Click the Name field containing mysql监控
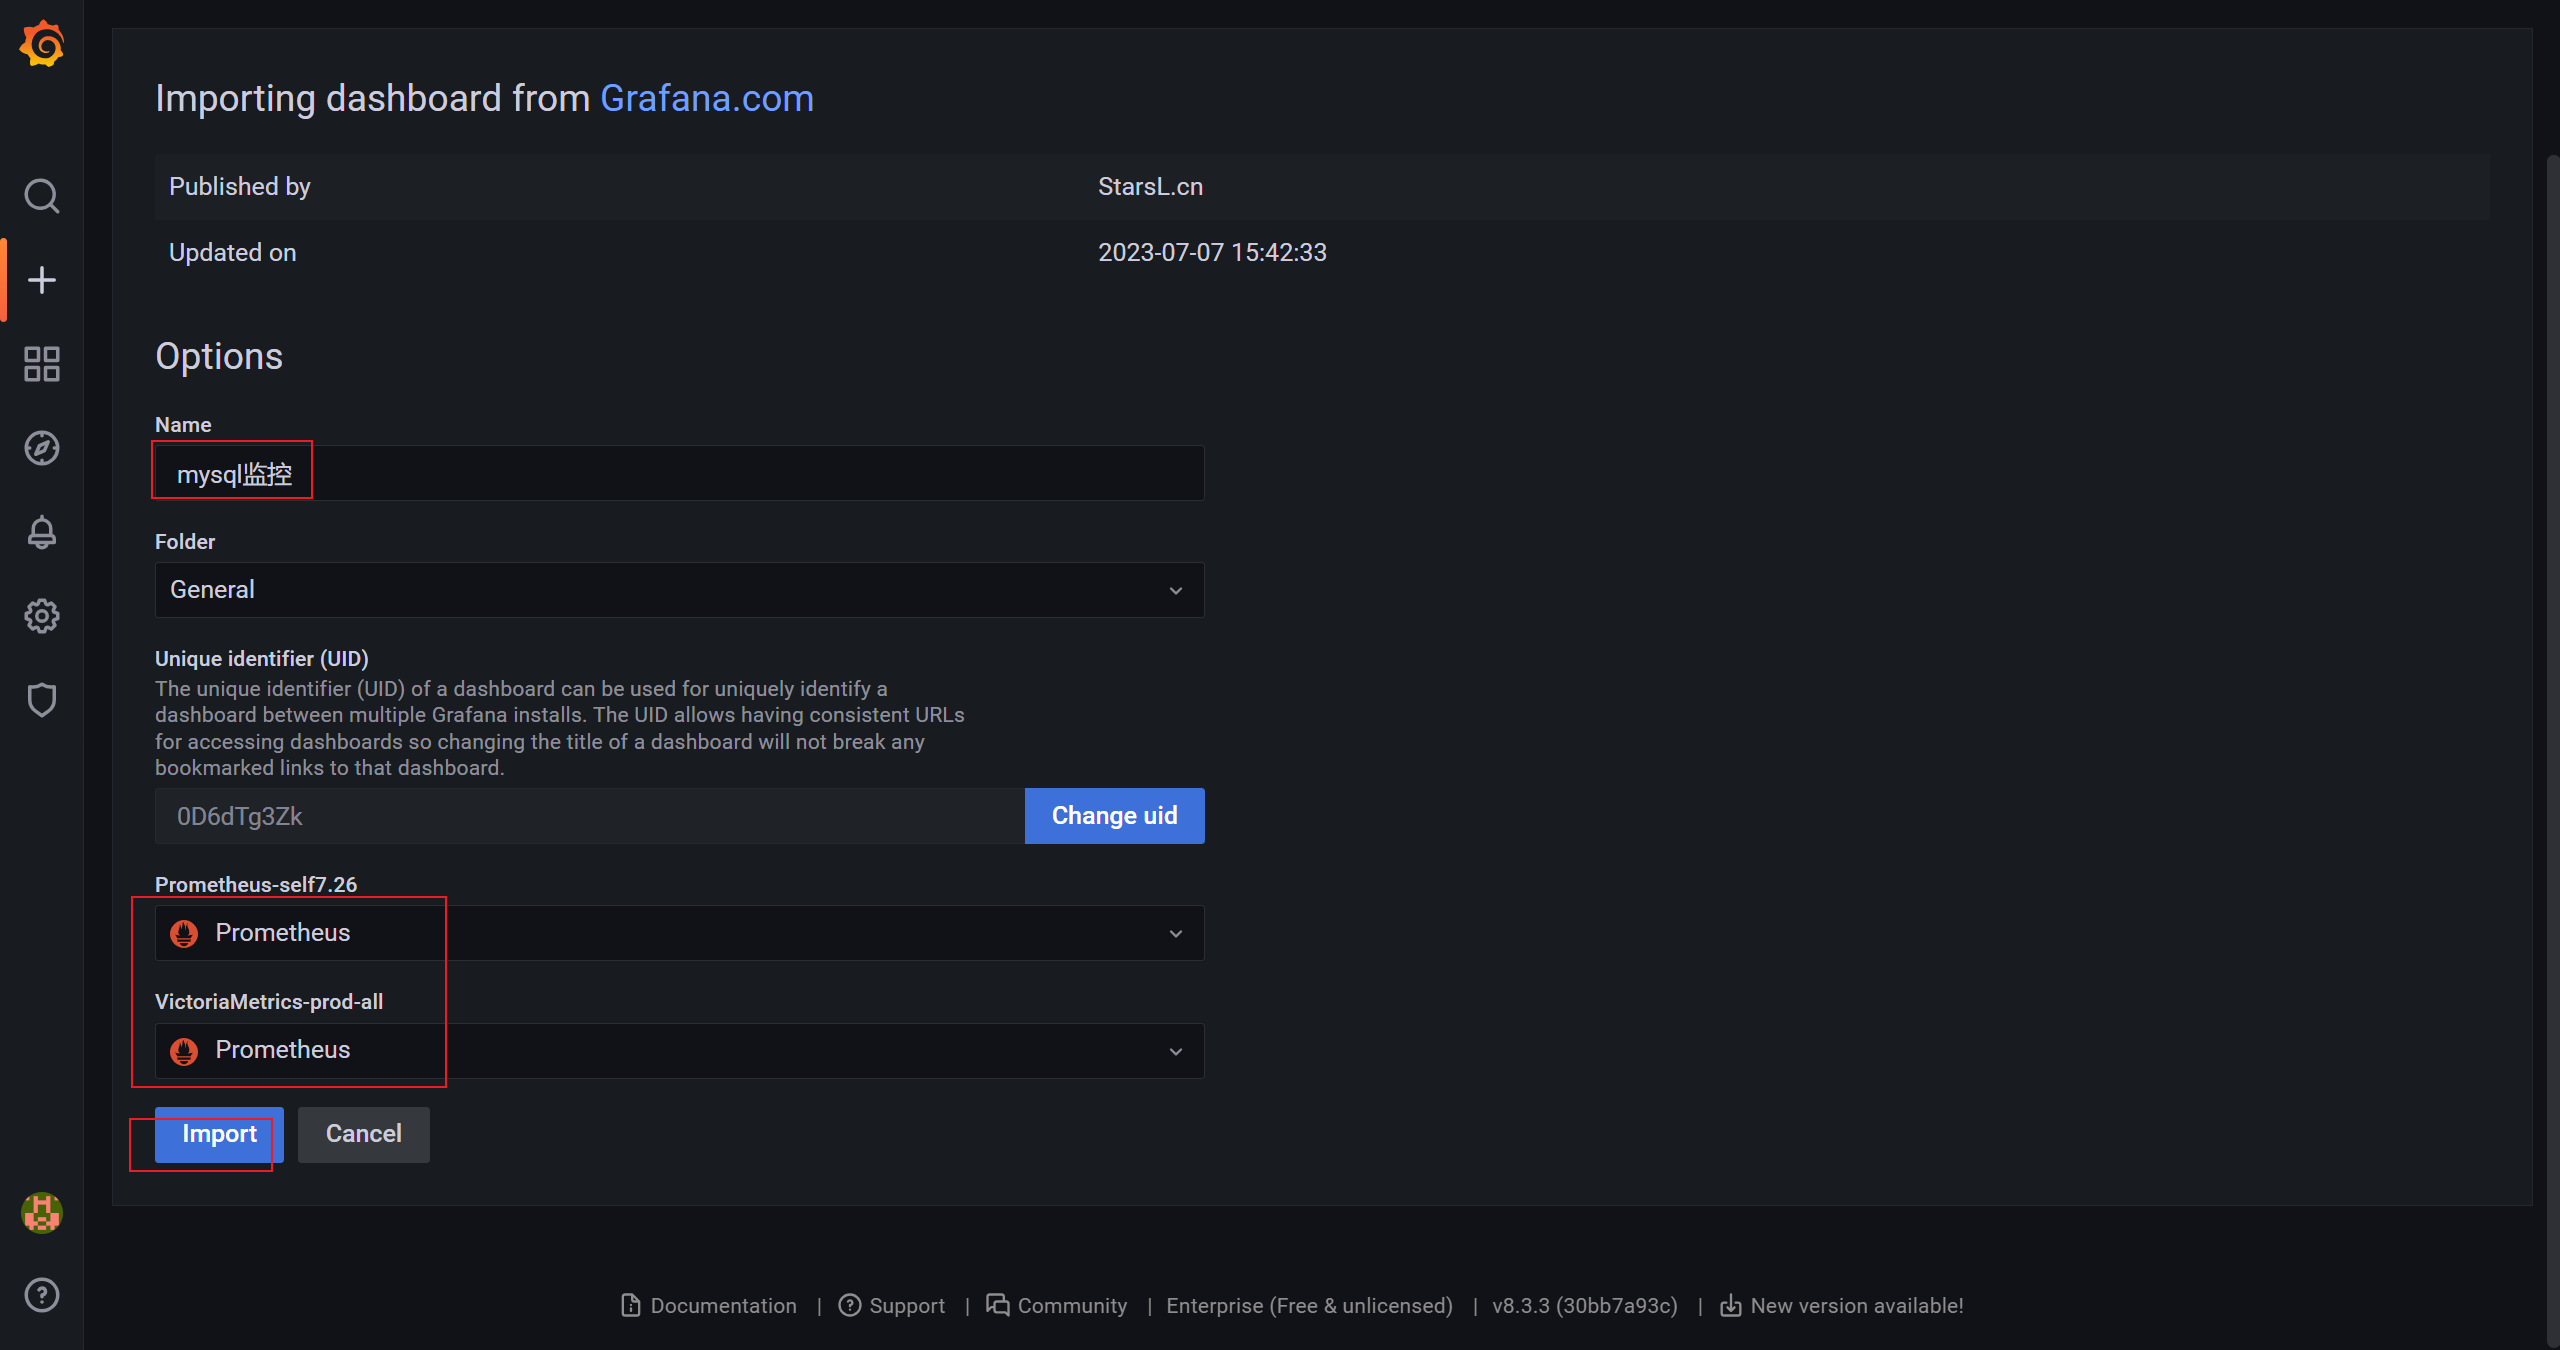The height and width of the screenshot is (1350, 2560). (x=679, y=473)
